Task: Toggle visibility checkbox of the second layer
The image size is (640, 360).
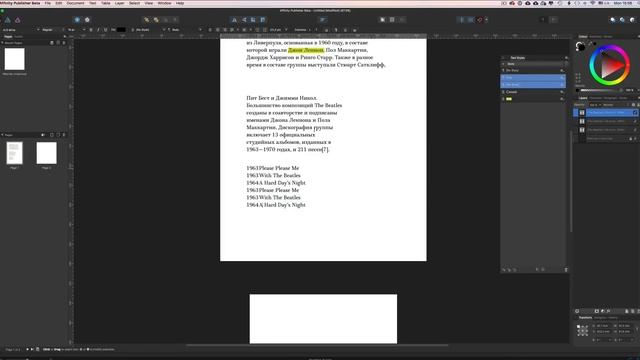Action: [635, 121]
